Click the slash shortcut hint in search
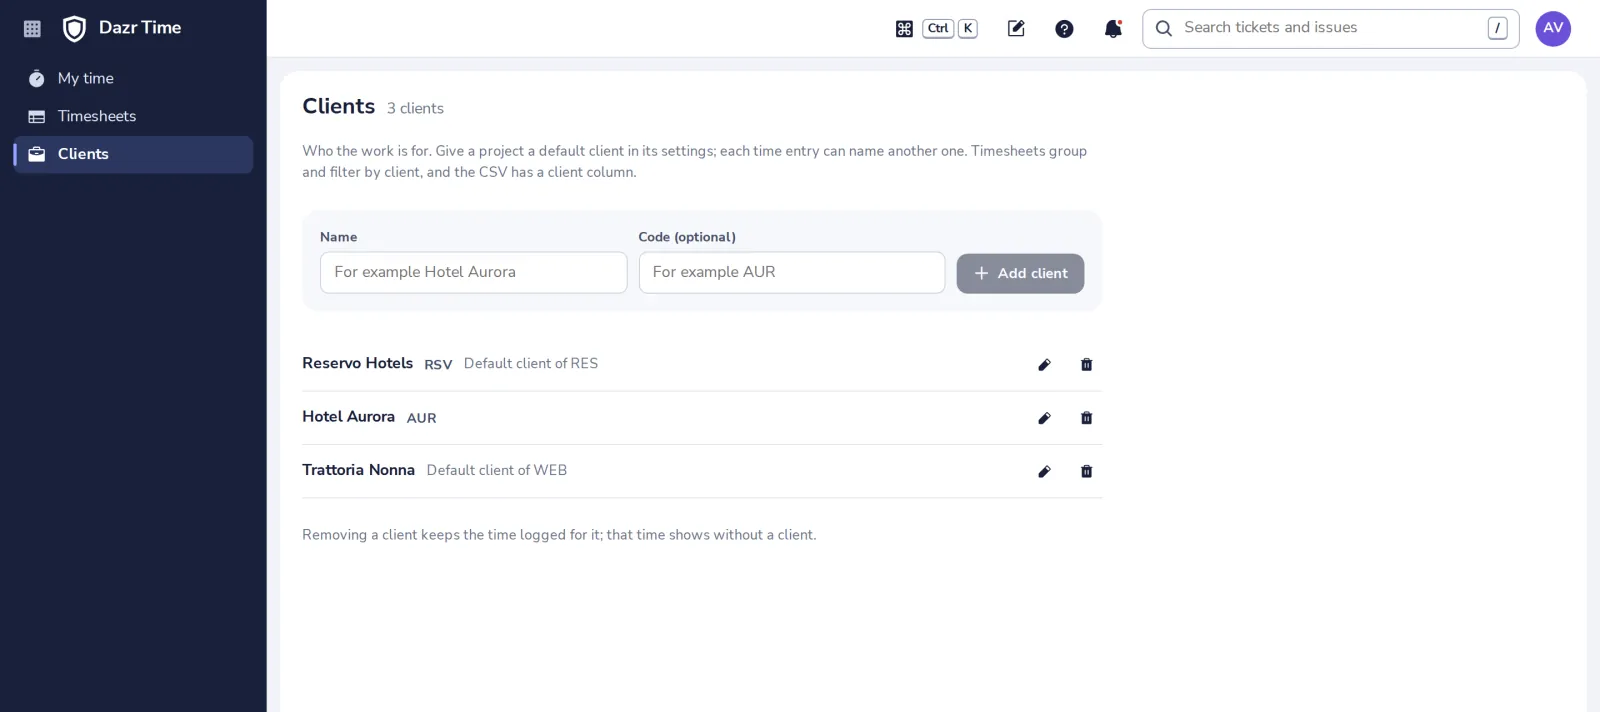Image resolution: width=1600 pixels, height=712 pixels. (1497, 29)
